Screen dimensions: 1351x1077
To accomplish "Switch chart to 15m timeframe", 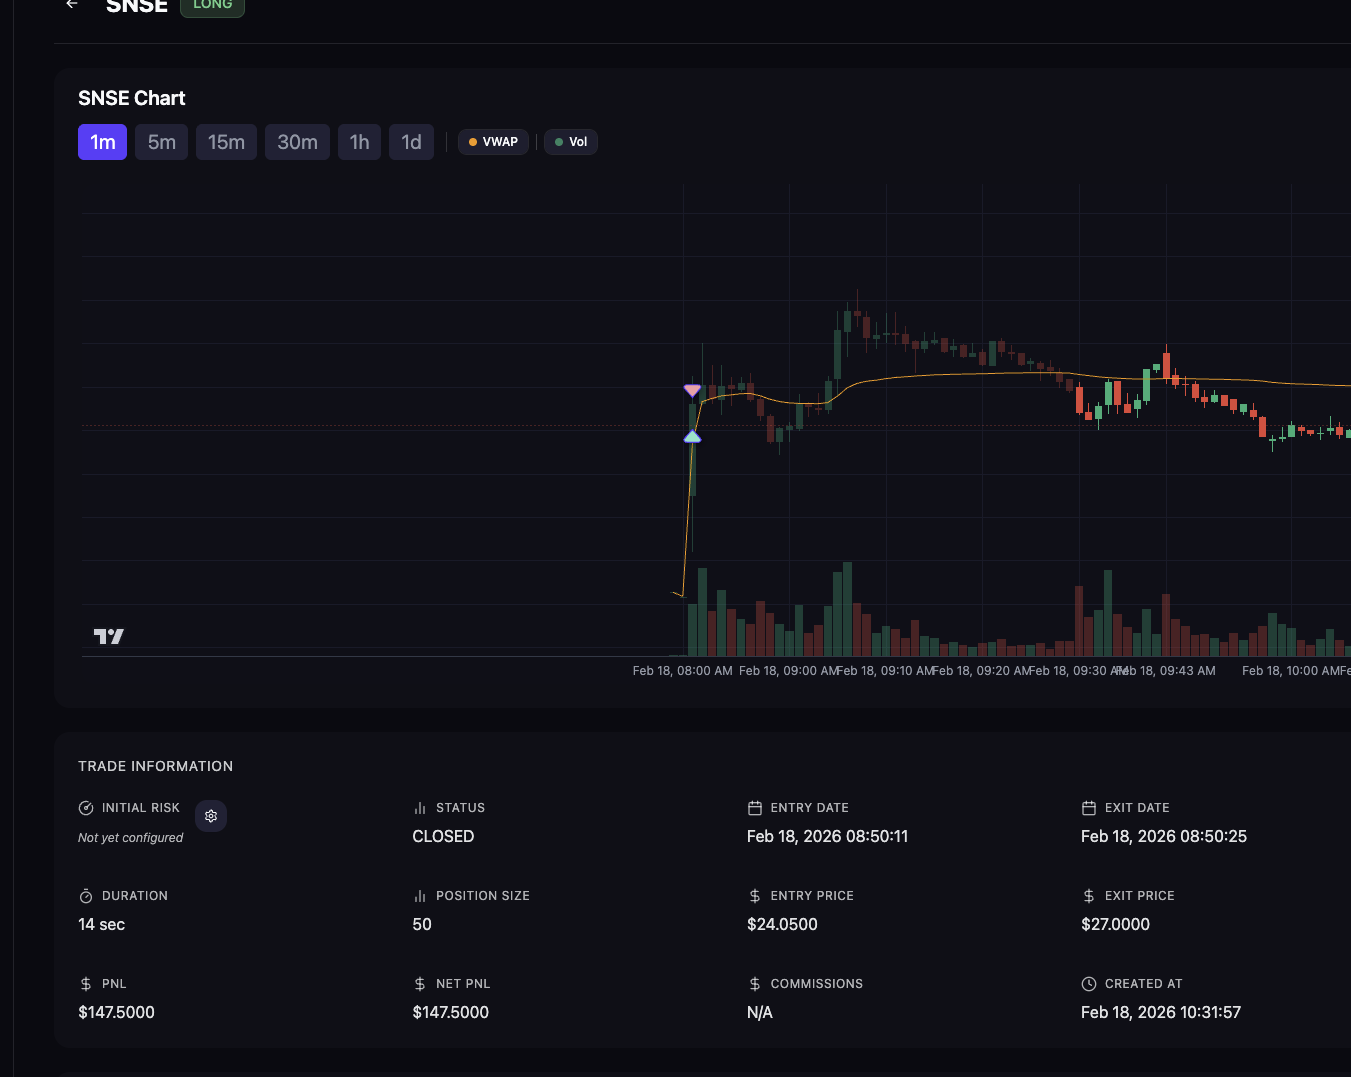I will pos(226,142).
